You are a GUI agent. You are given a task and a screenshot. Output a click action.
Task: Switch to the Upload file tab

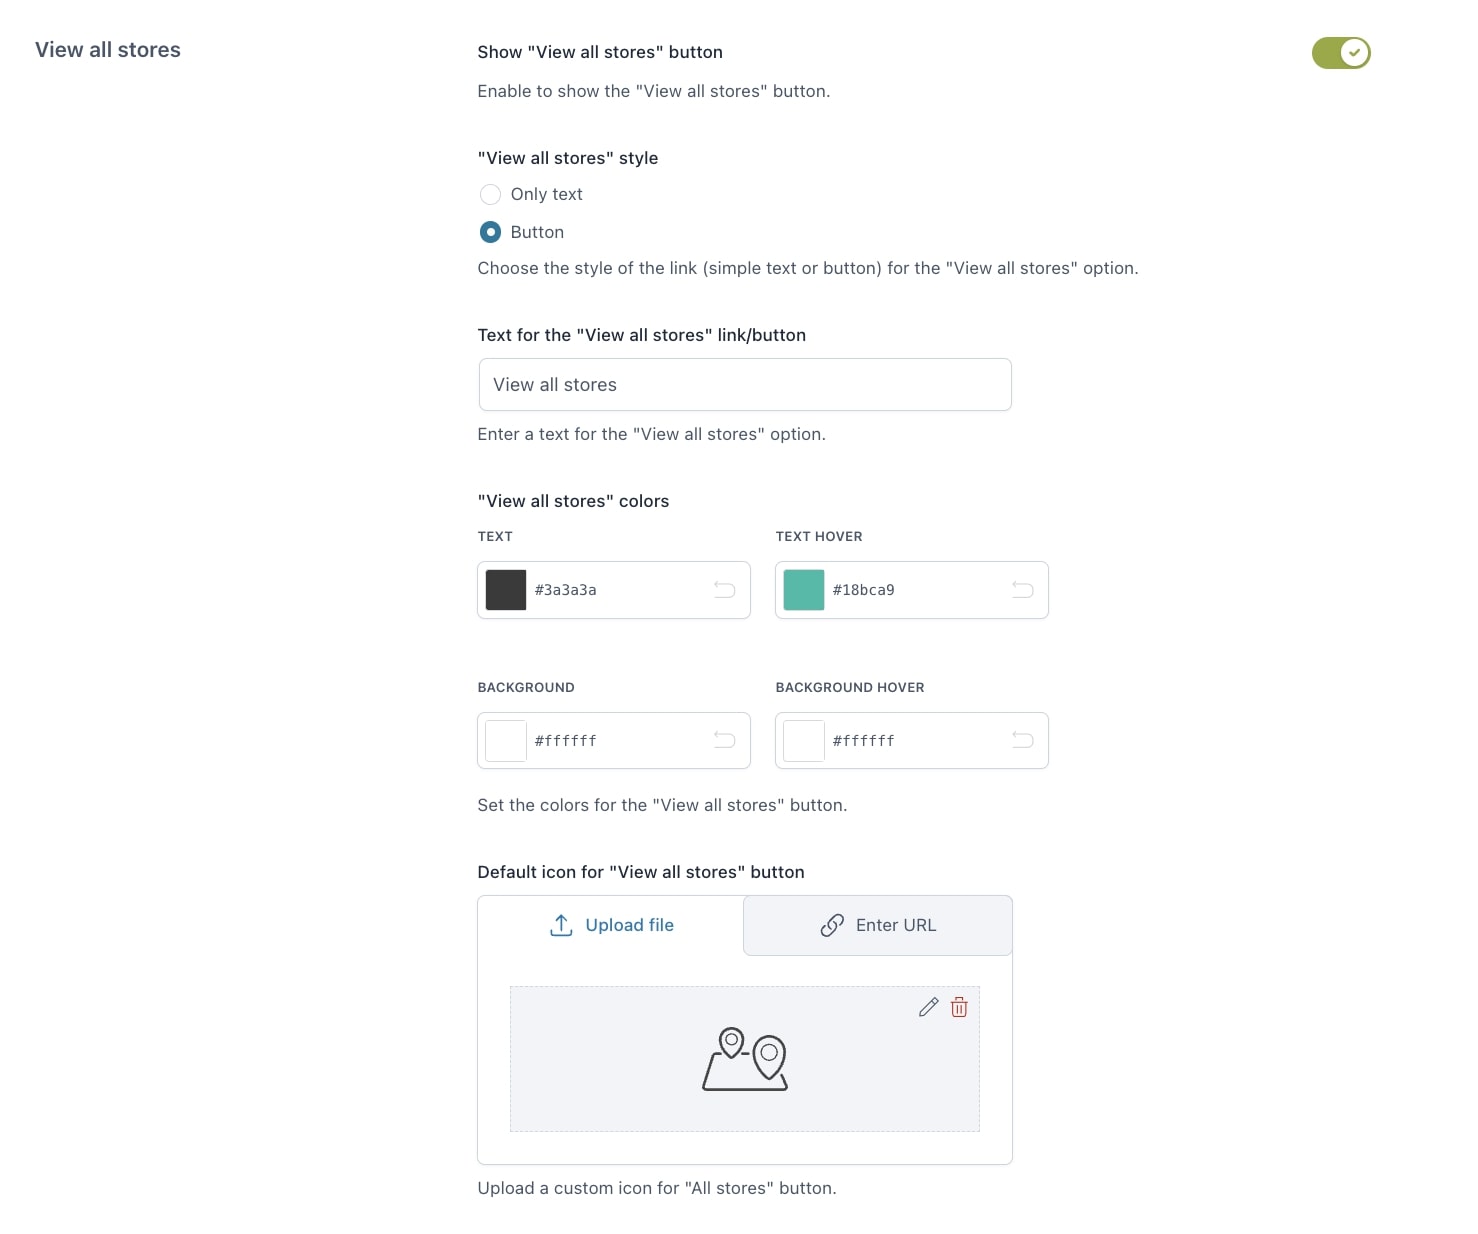[611, 925]
